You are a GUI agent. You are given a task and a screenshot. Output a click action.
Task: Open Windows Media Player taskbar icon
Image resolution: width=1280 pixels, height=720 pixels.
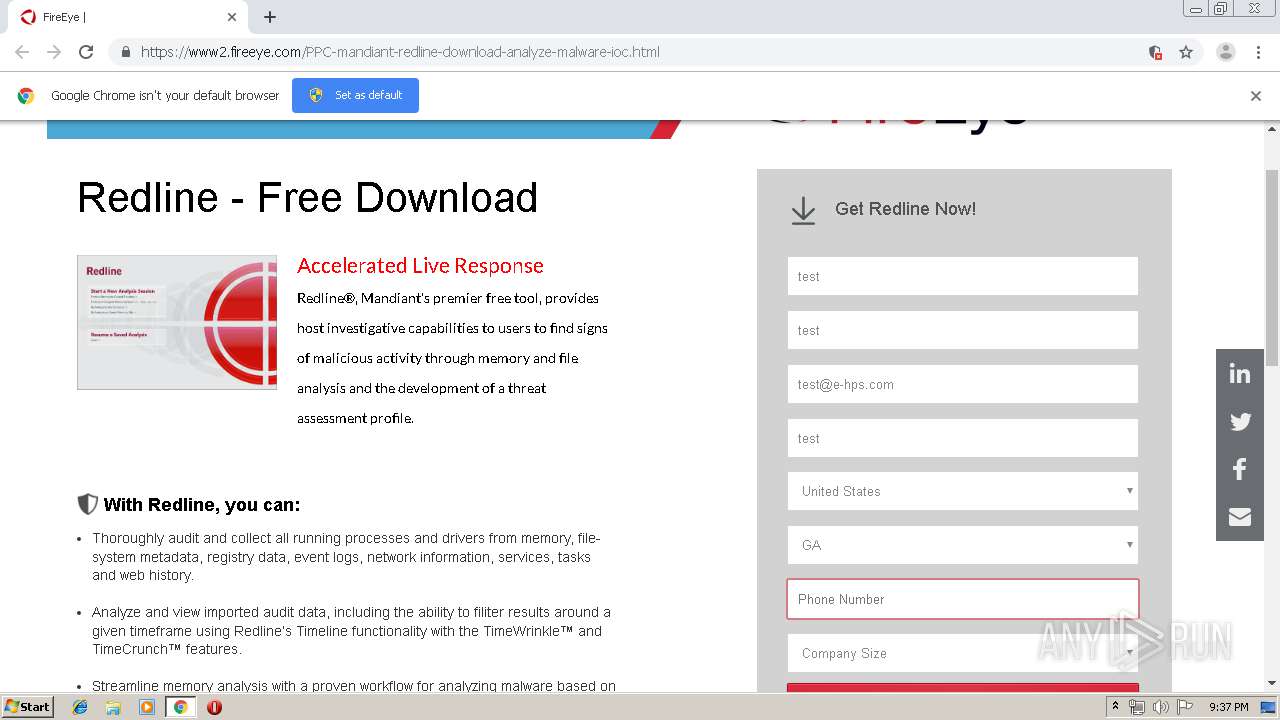coord(147,707)
